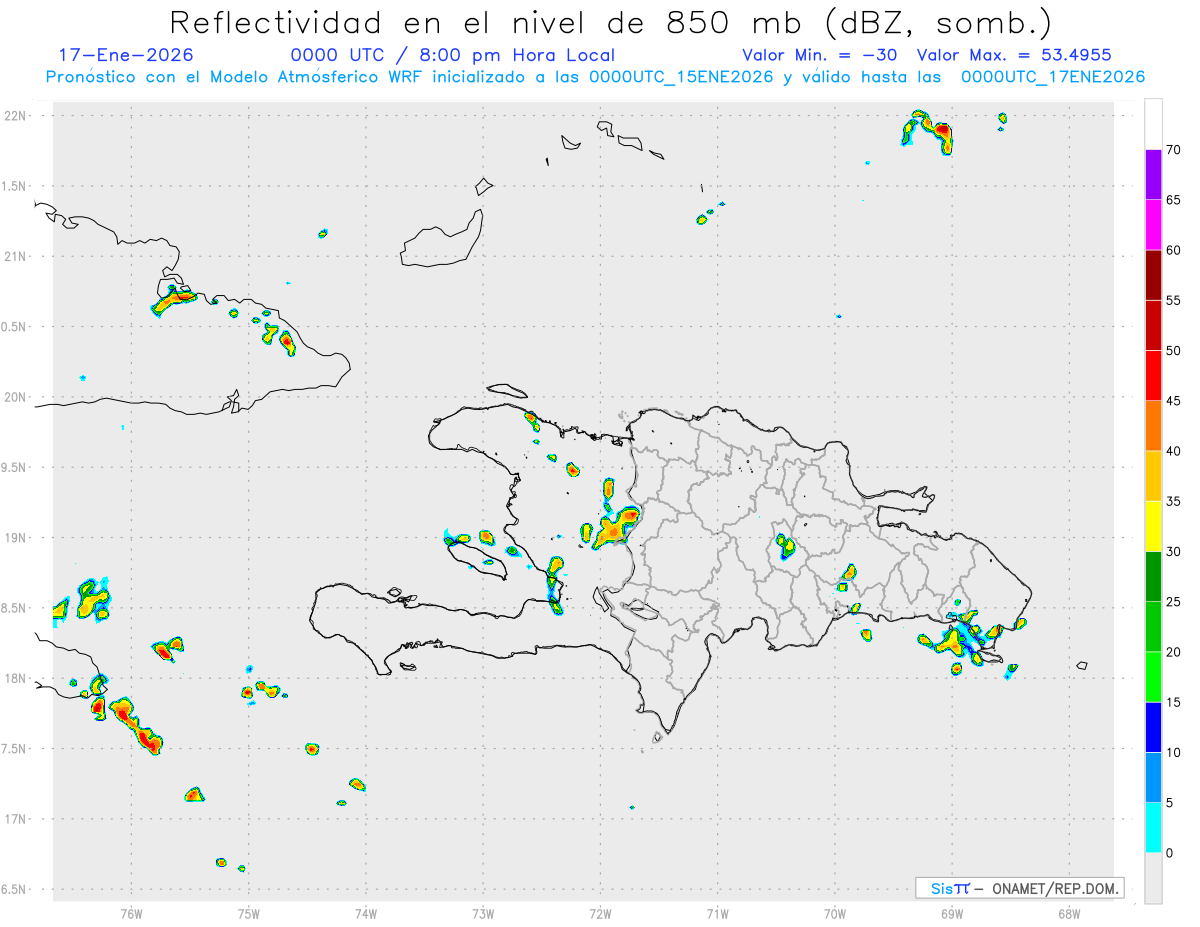The image size is (1200, 927).
Task: Click the amber 35-40 dBZ legend band
Action: (1153, 476)
